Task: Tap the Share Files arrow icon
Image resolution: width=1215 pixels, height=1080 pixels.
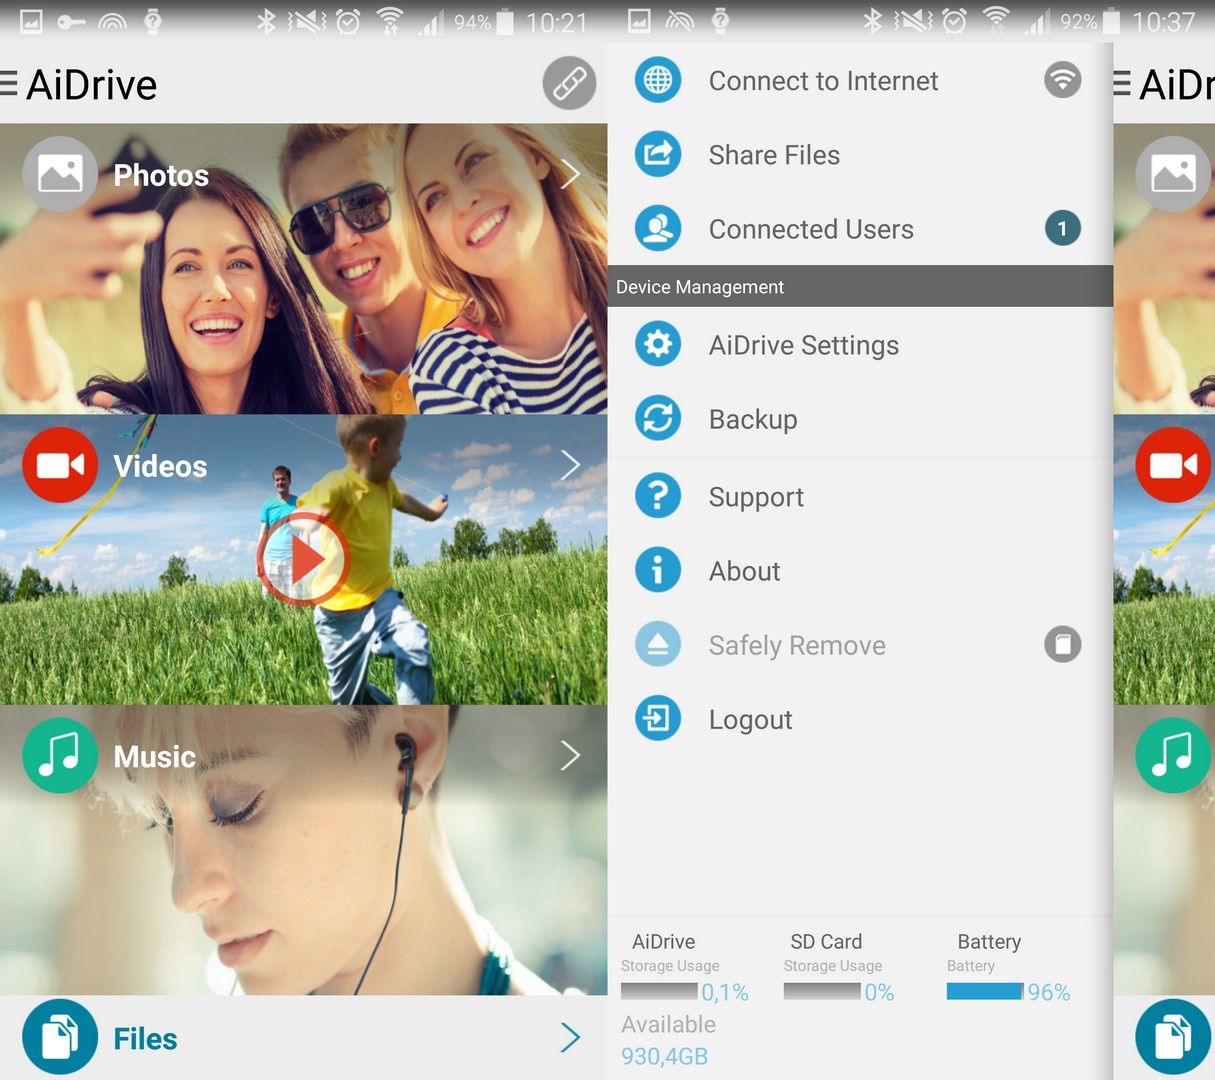Action: click(658, 154)
